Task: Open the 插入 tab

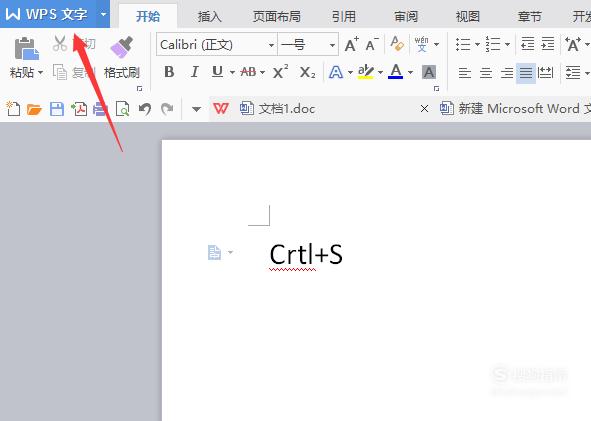Action: pyautogui.click(x=210, y=17)
